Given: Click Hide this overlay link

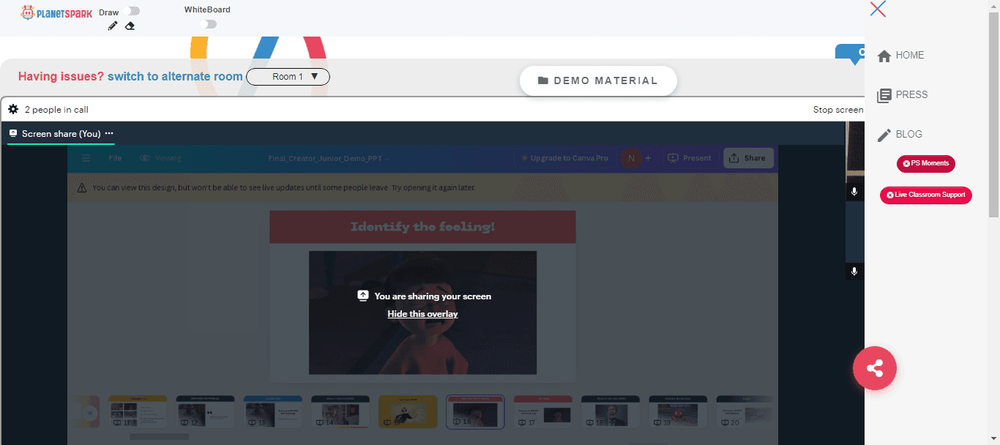Looking at the screenshot, I should 423,314.
